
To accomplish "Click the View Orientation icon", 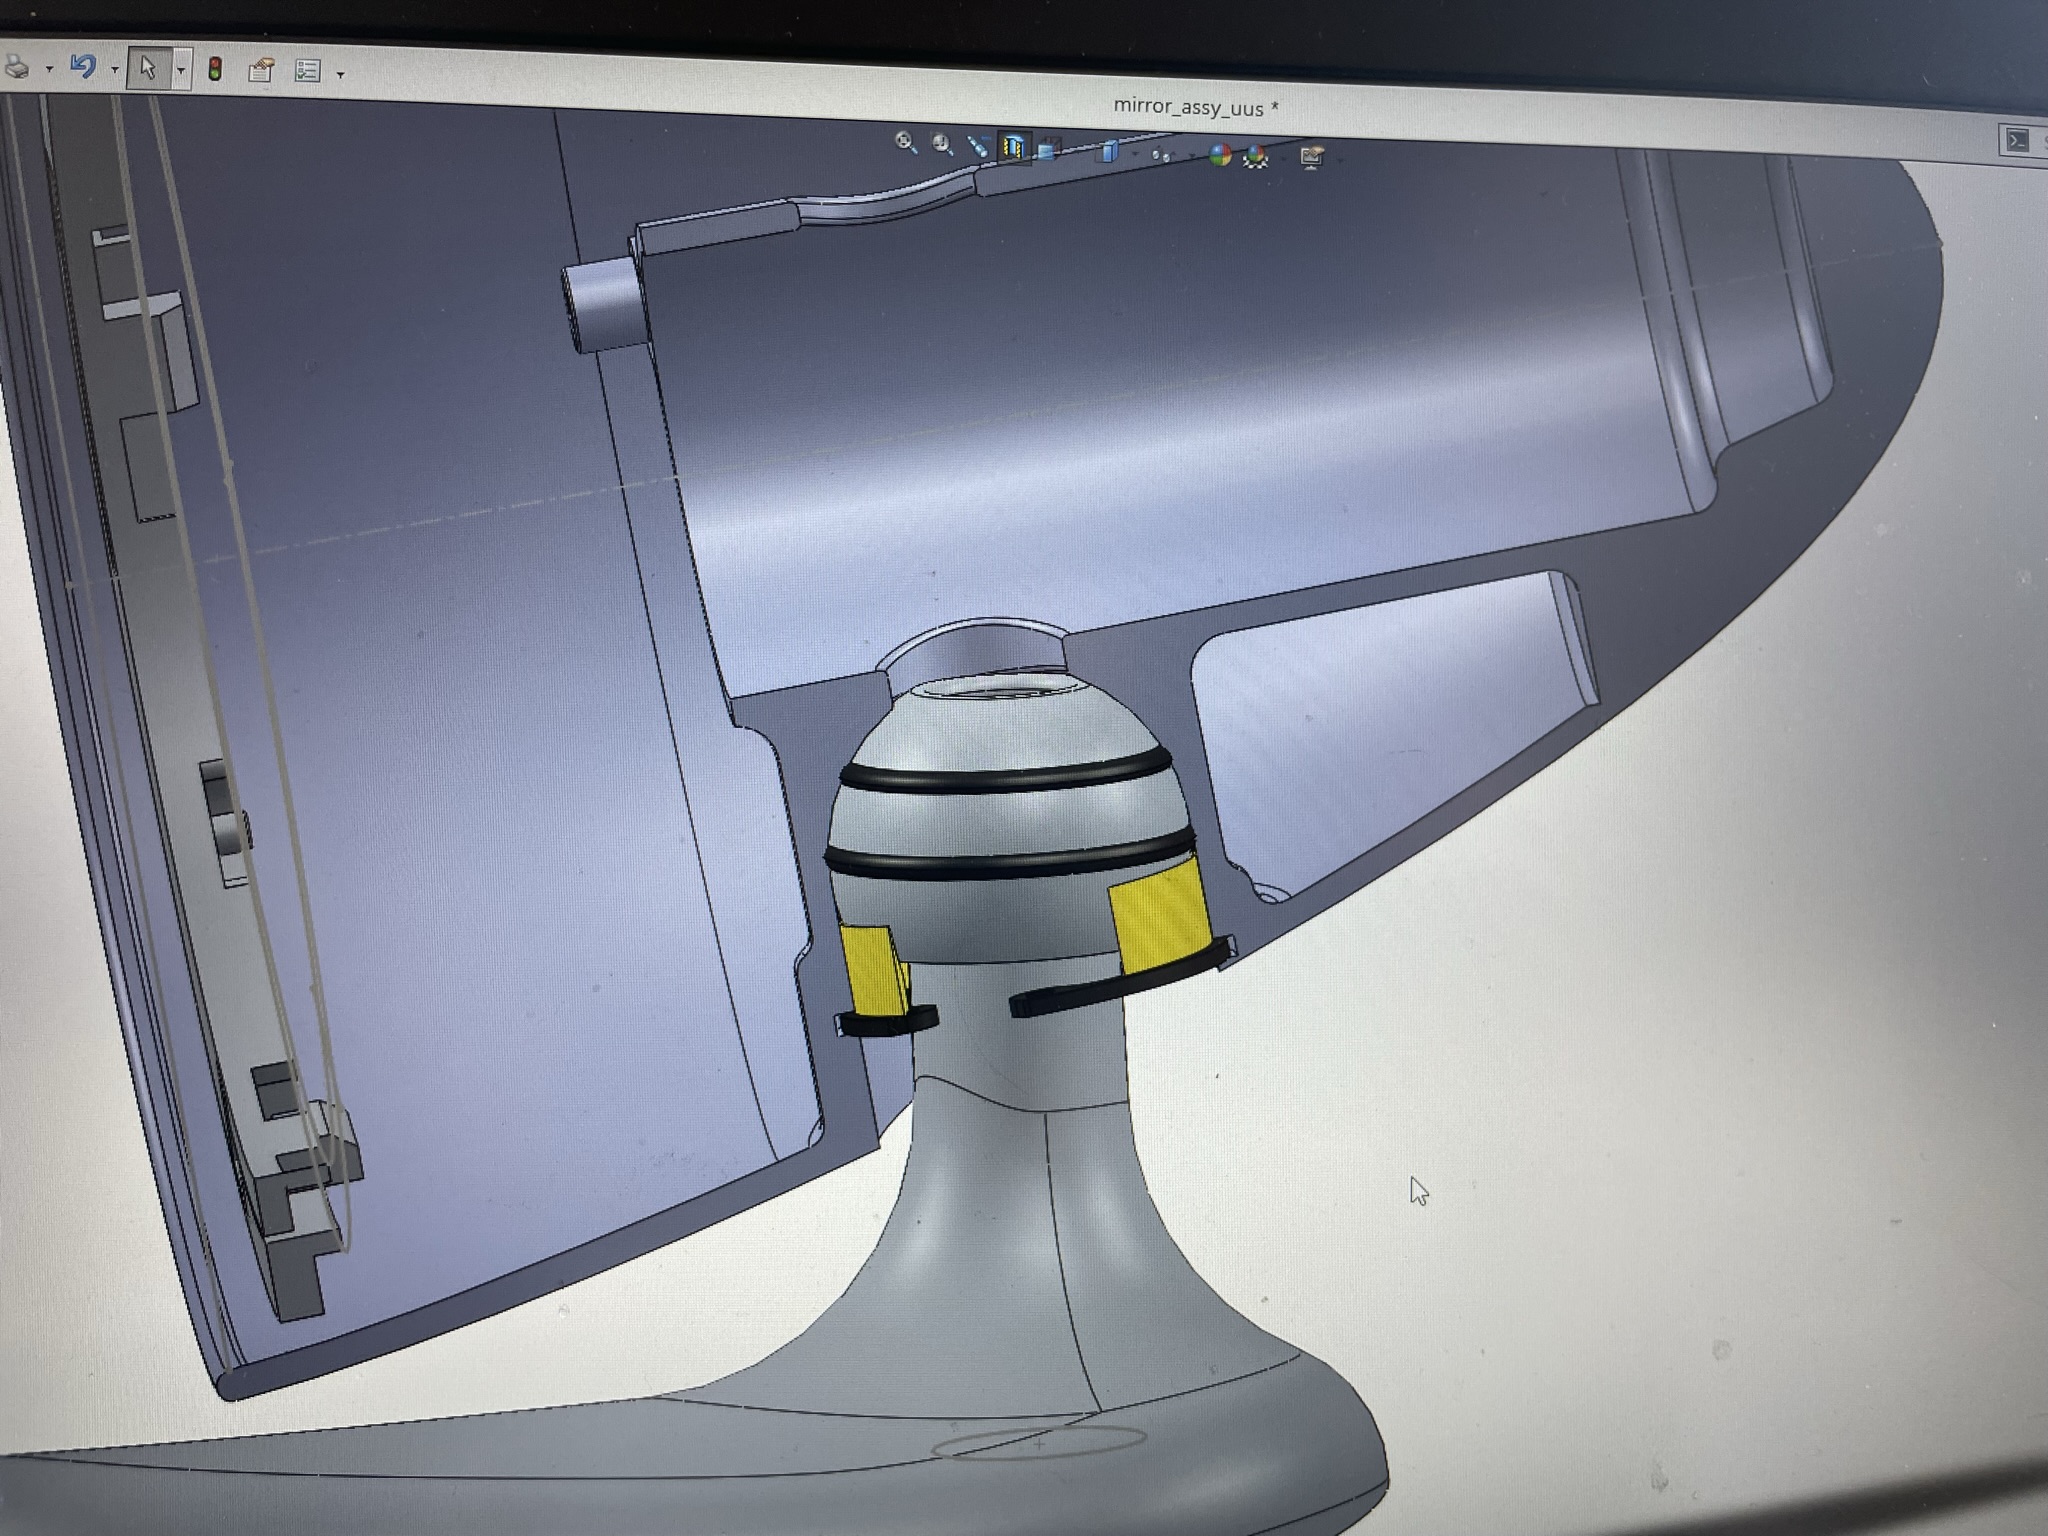I will (1048, 151).
